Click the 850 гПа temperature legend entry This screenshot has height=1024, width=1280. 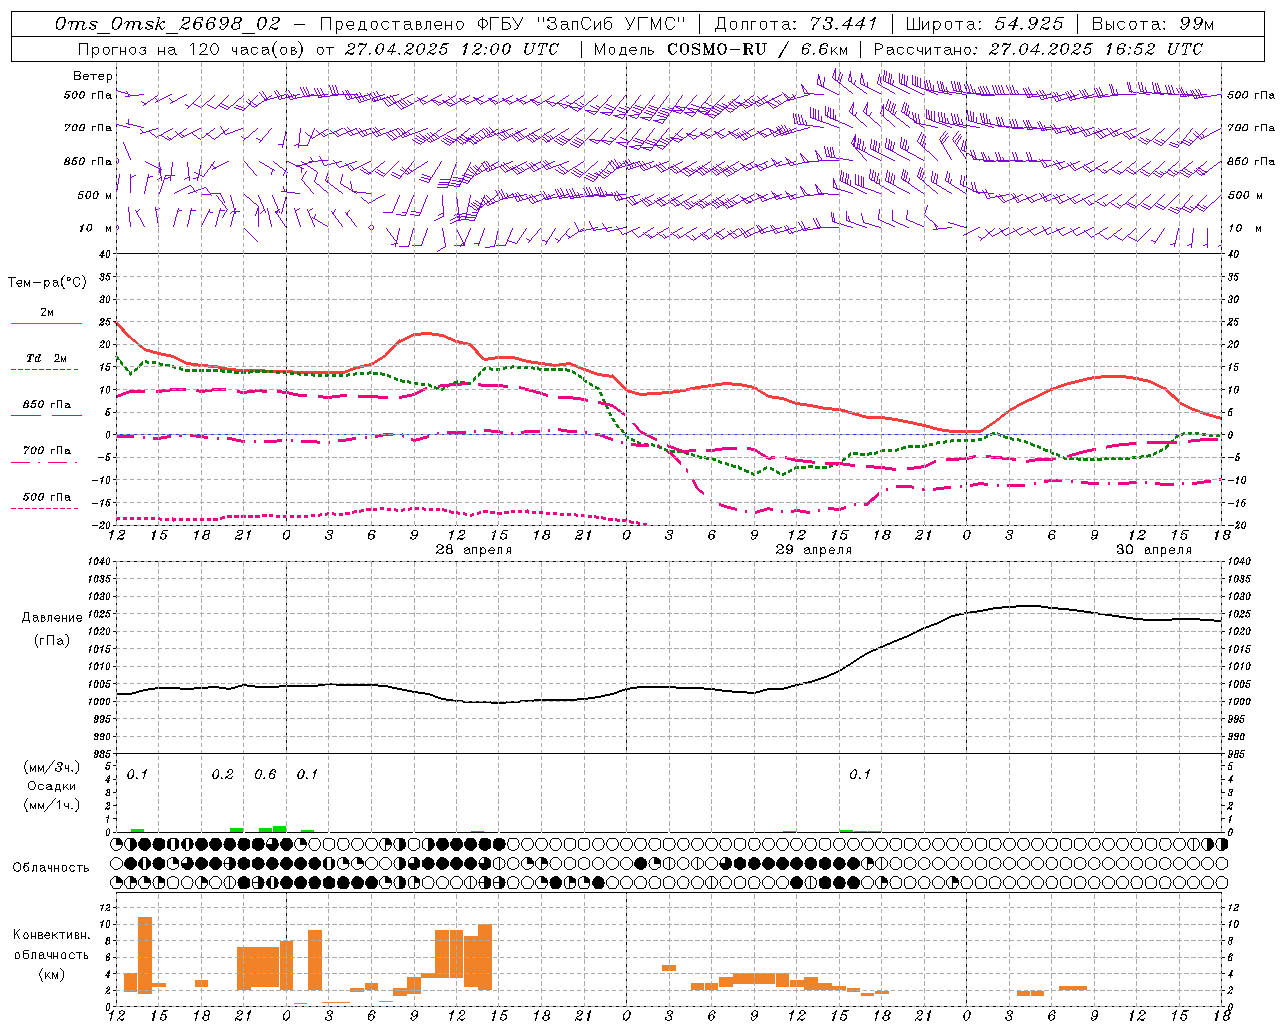[x=47, y=405]
